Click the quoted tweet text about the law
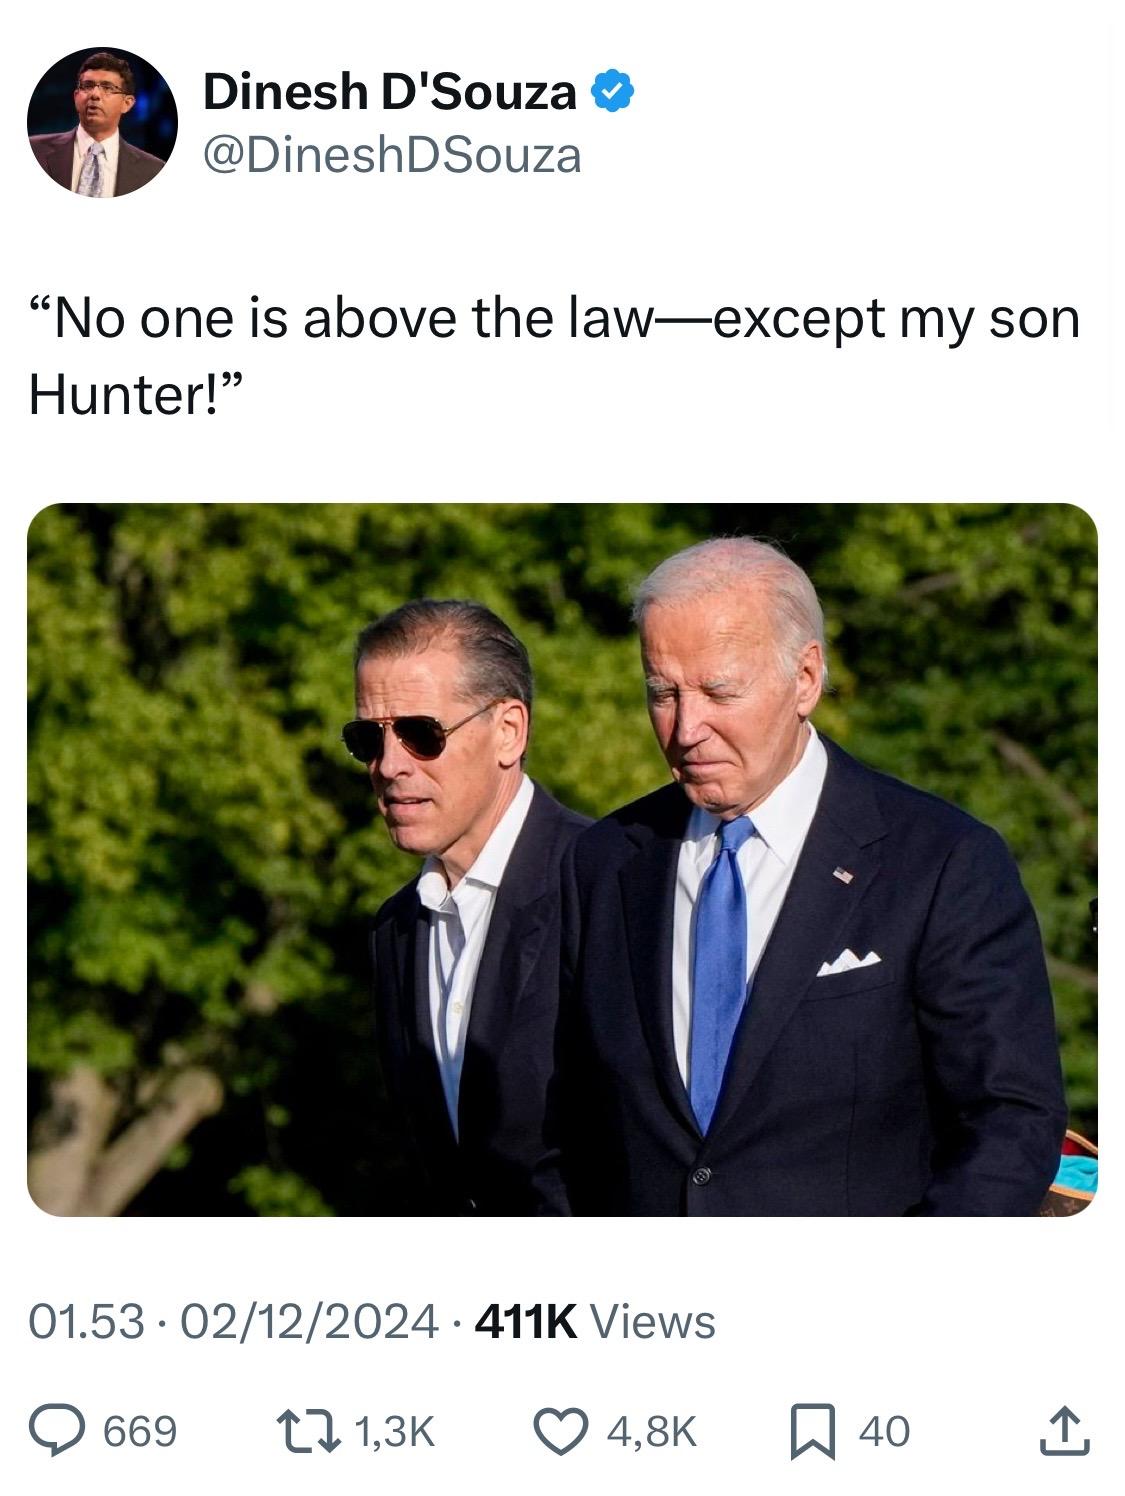Viewport: 1125px width, 1496px height. click(x=554, y=356)
